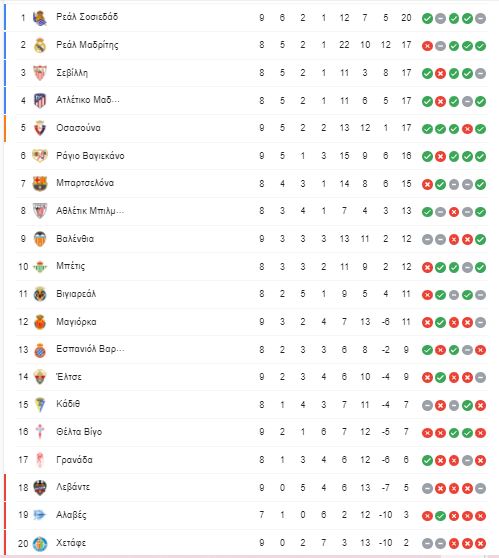Open the Μπαρτσελόνα team link

click(x=85, y=183)
